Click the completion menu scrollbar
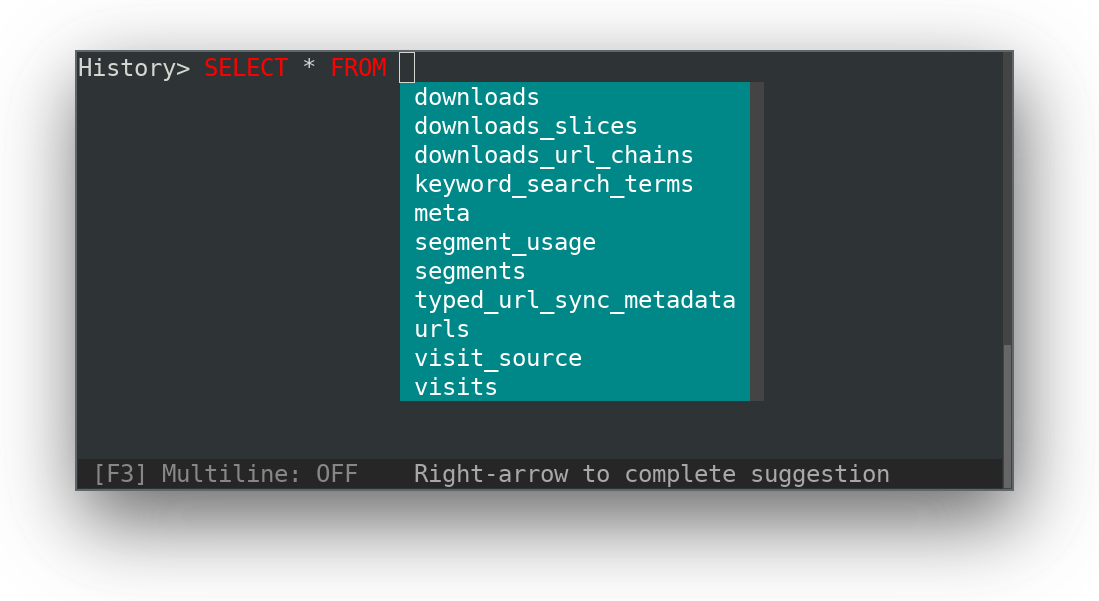The image size is (1099, 601). click(757, 242)
